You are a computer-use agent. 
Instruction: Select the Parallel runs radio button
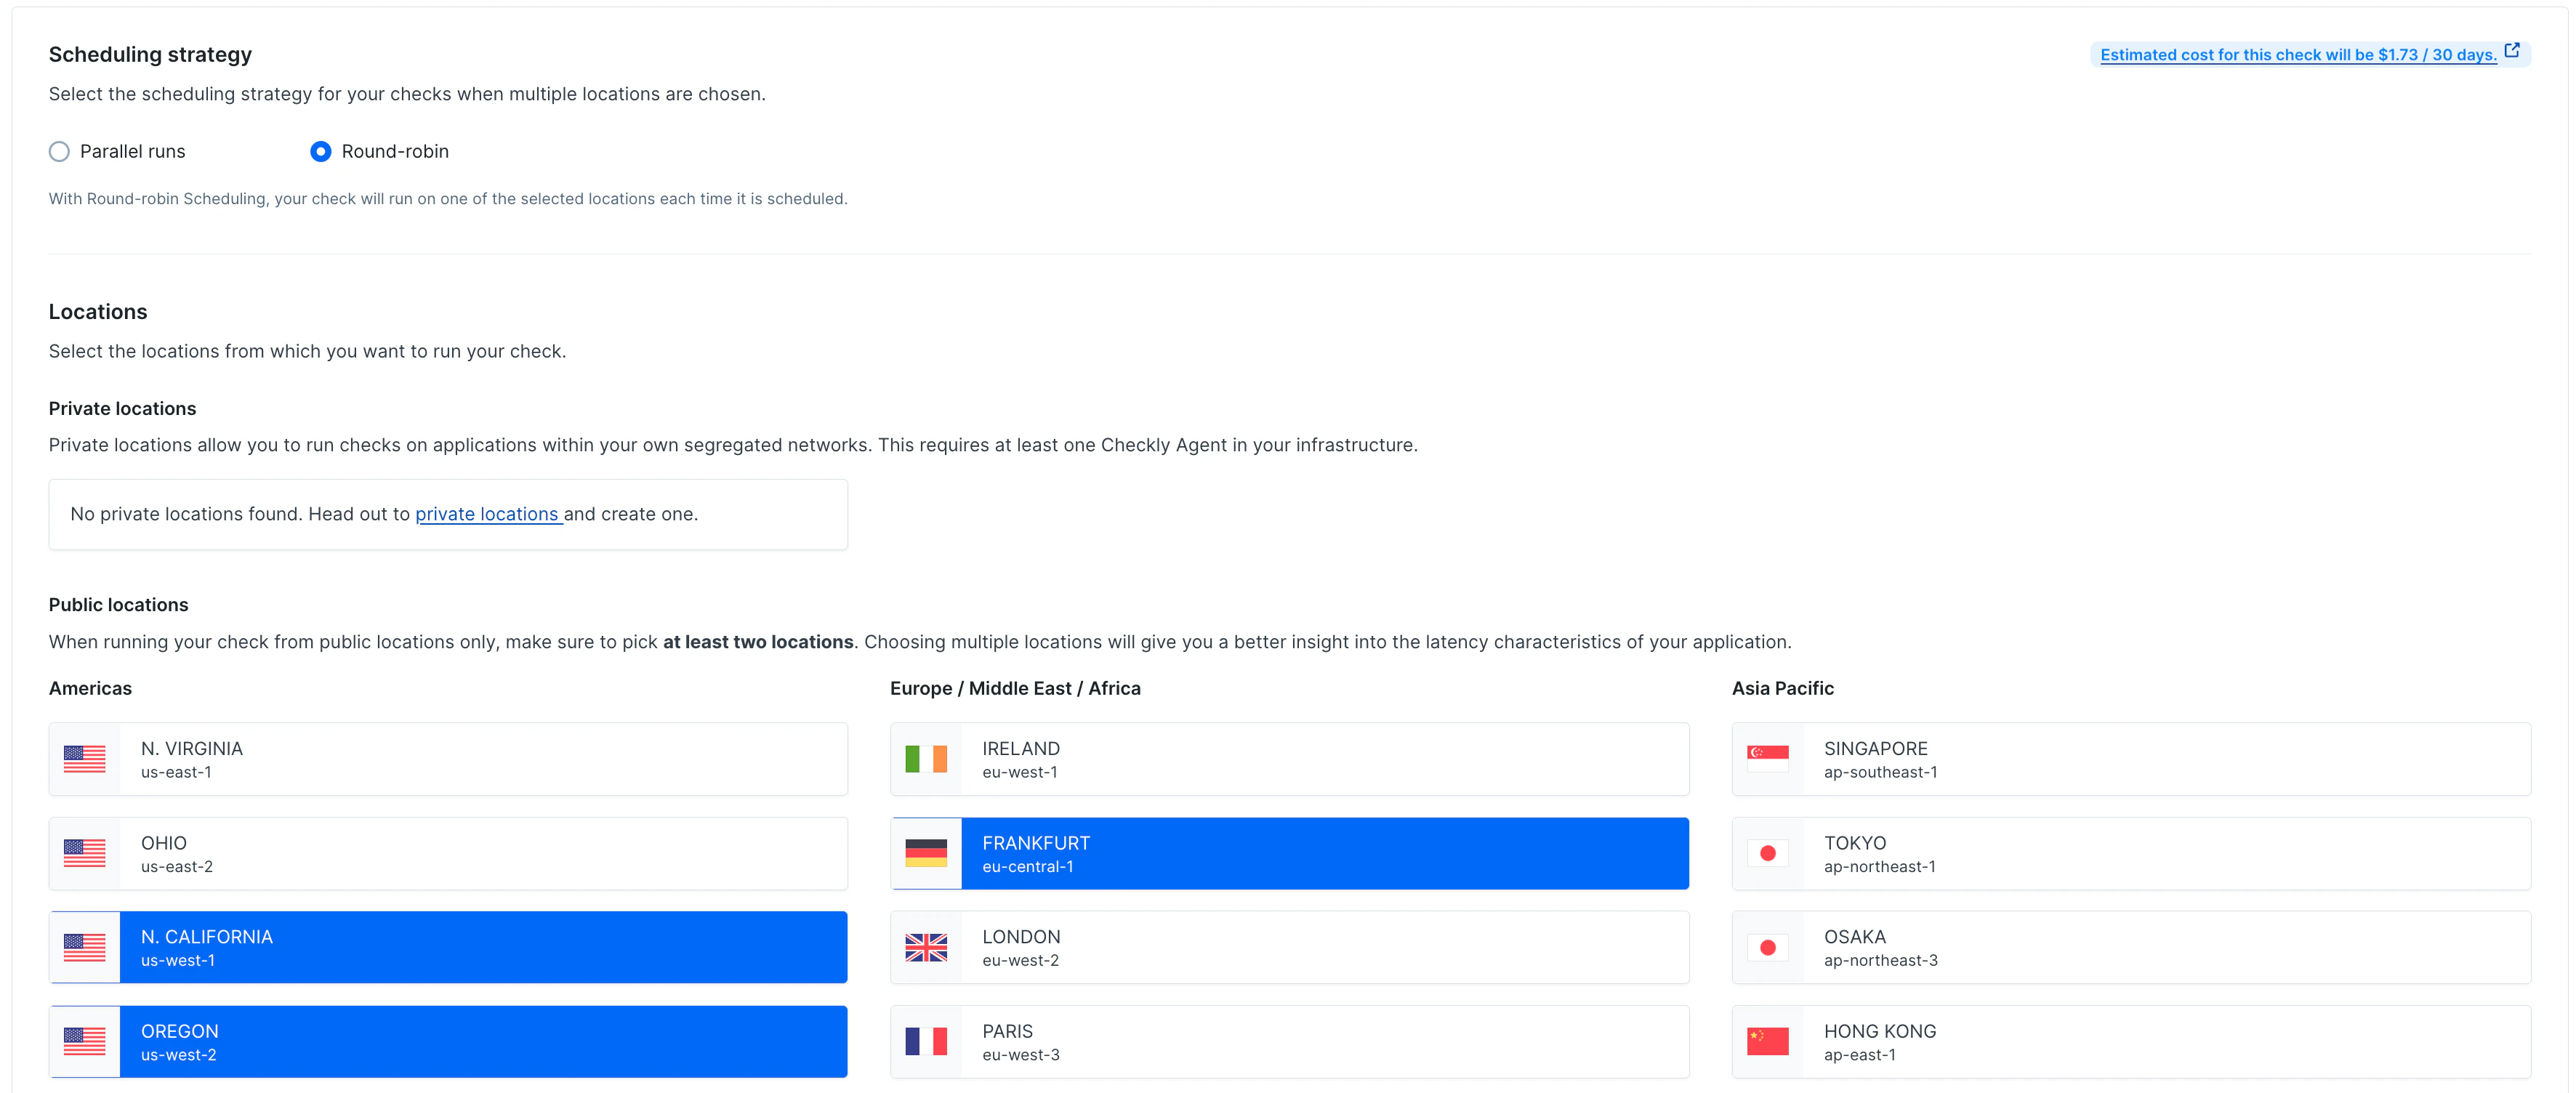pos(59,151)
